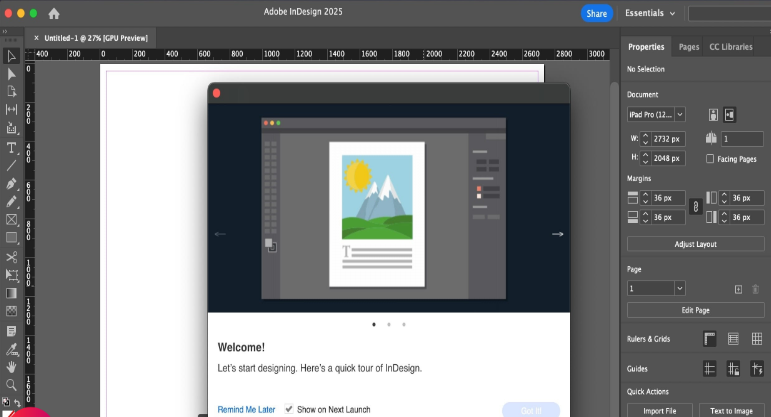Click the Remind Me Later link

tap(246, 409)
